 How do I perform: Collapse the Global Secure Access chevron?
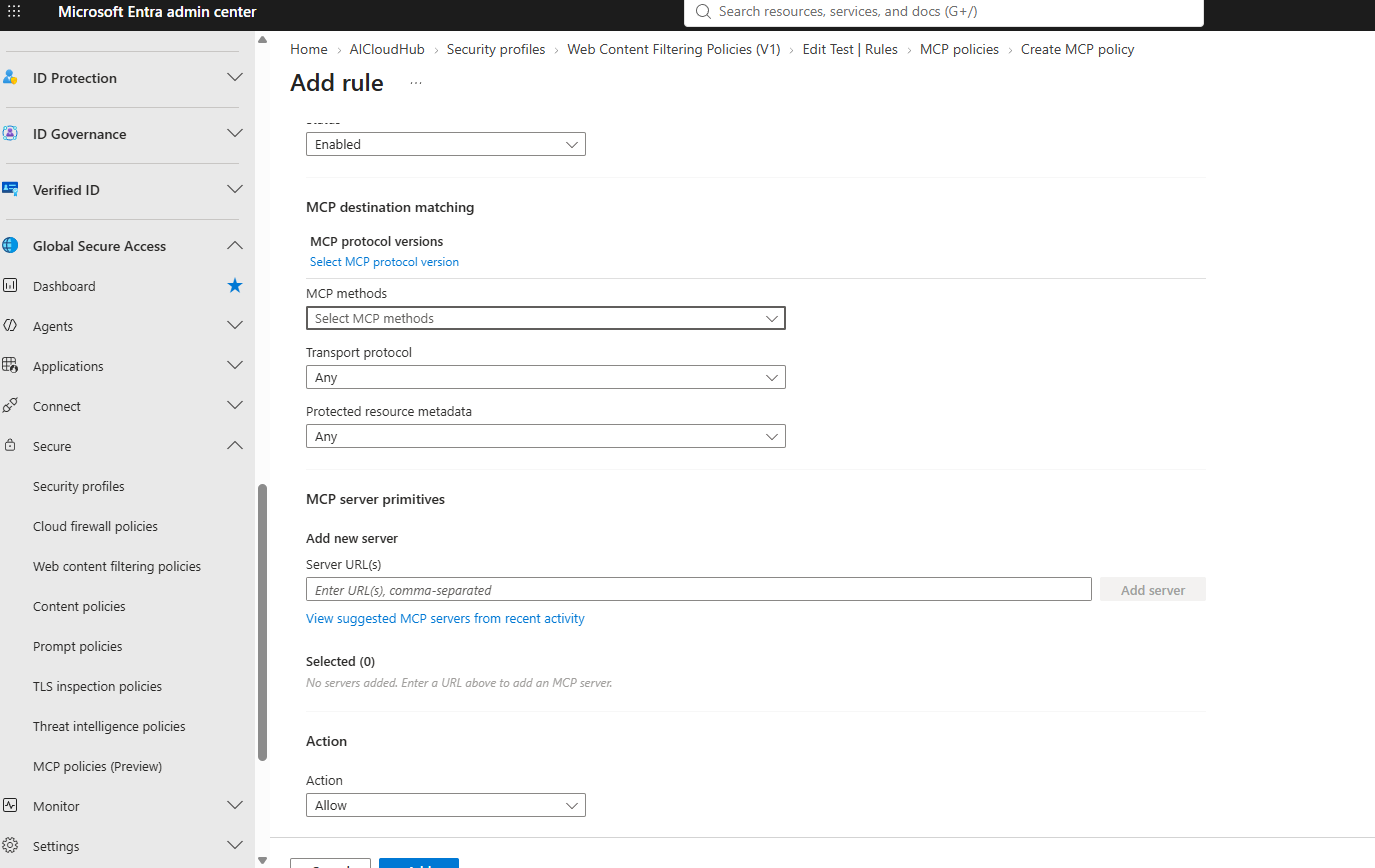235,246
